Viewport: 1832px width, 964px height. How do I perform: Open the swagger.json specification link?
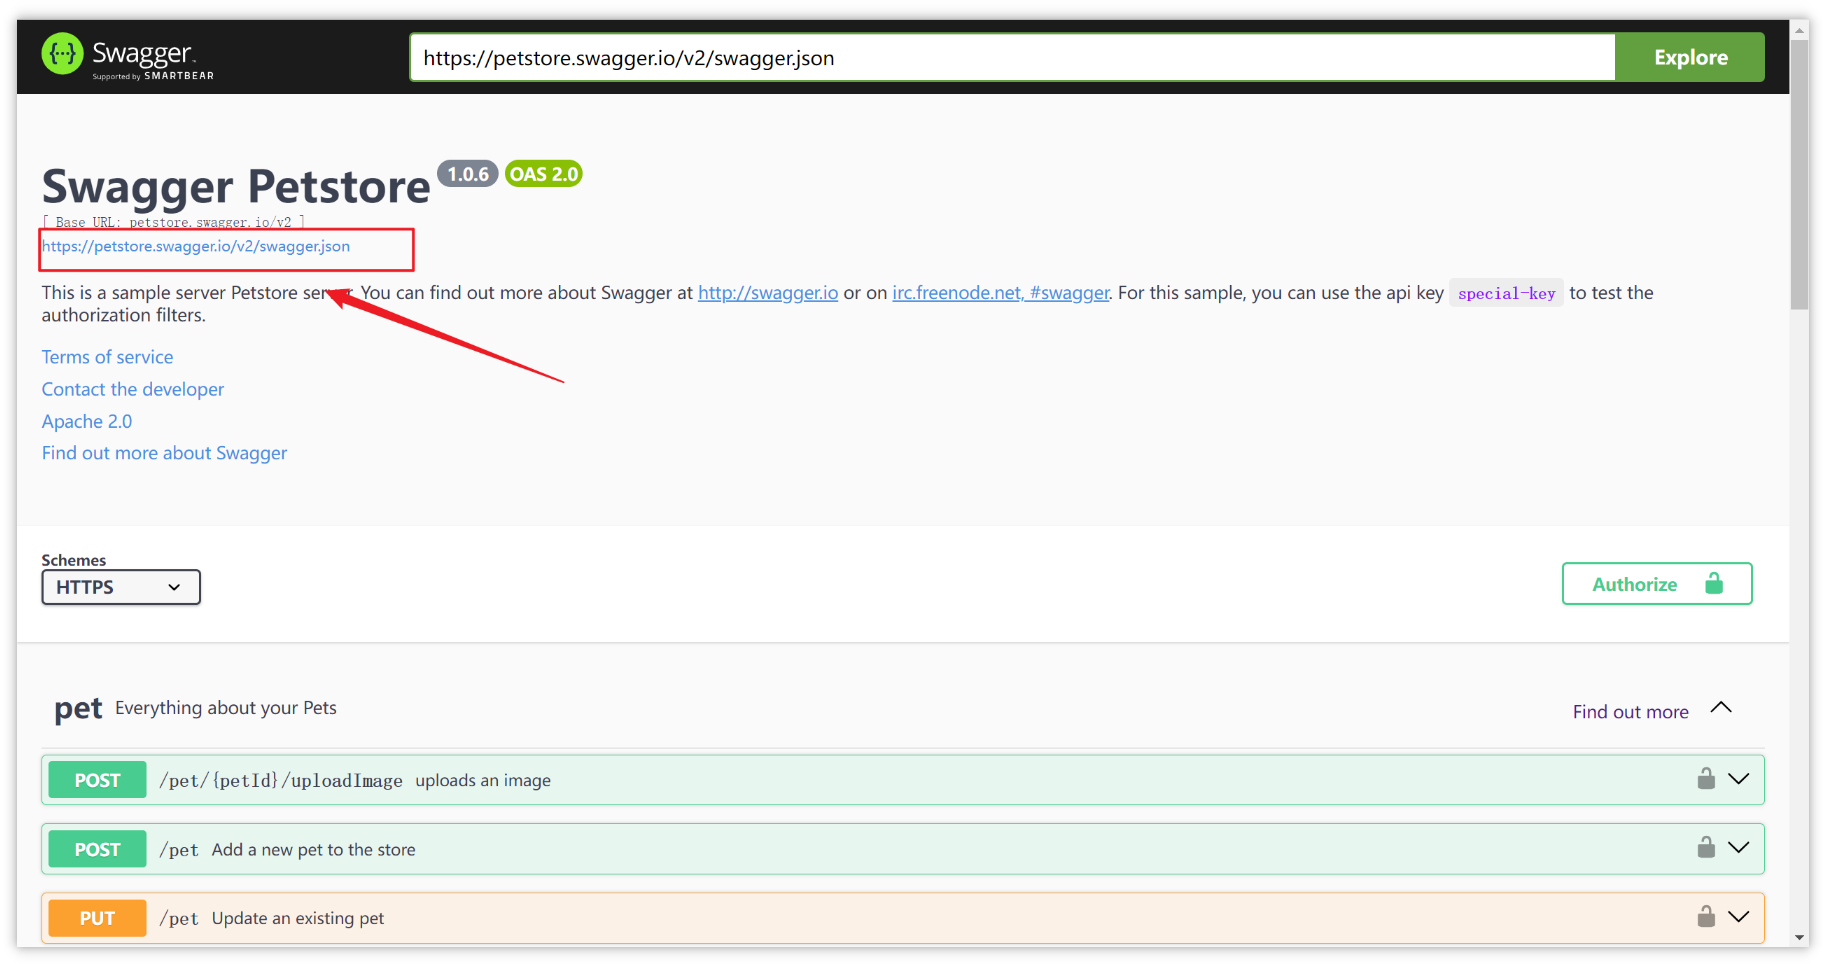coord(196,246)
